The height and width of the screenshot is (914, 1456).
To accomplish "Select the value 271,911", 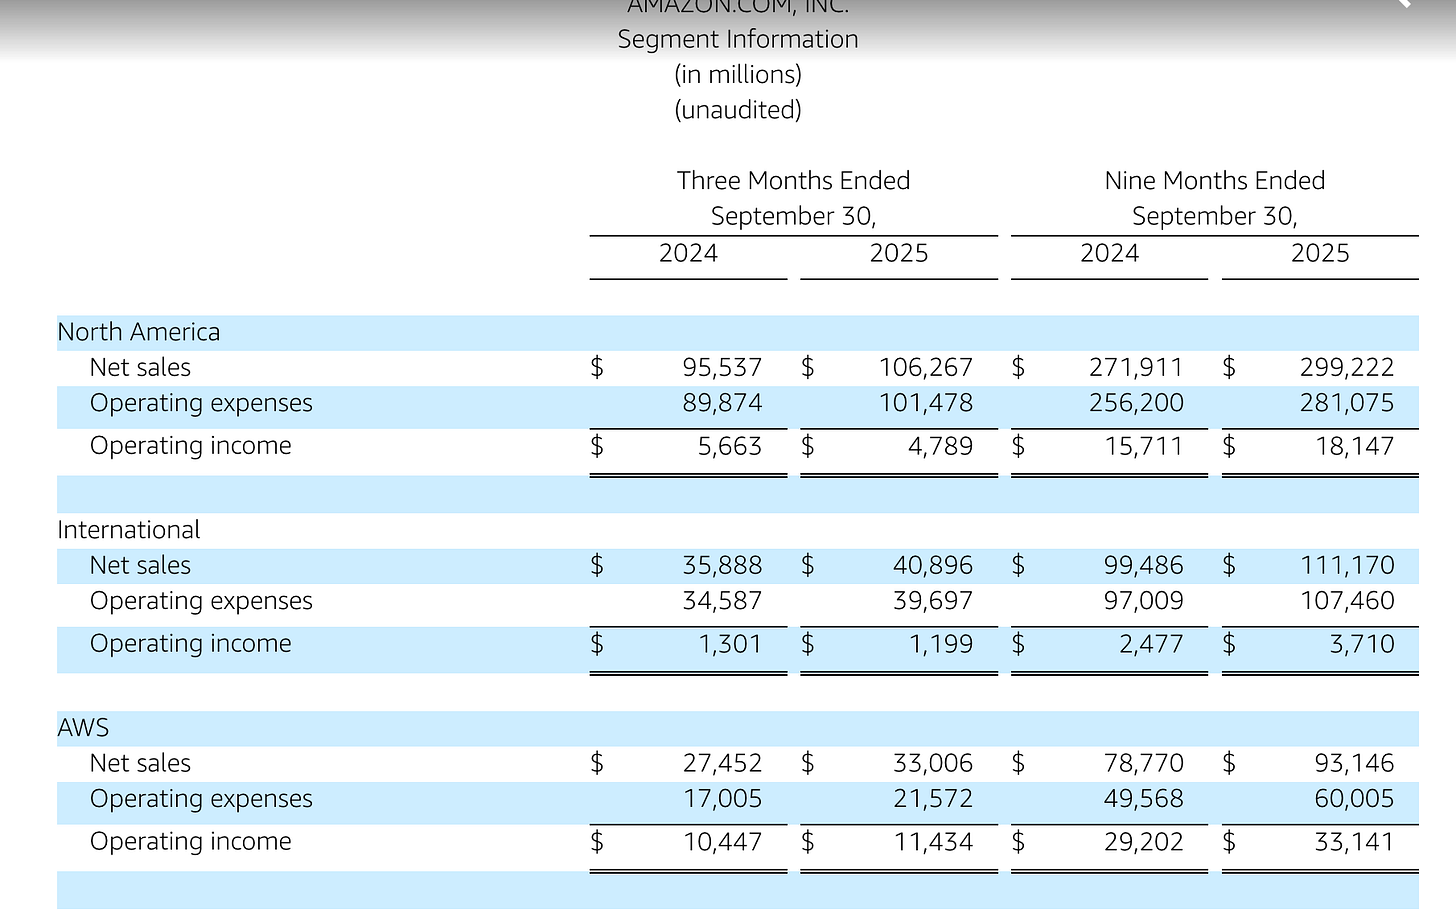I will point(1136,368).
